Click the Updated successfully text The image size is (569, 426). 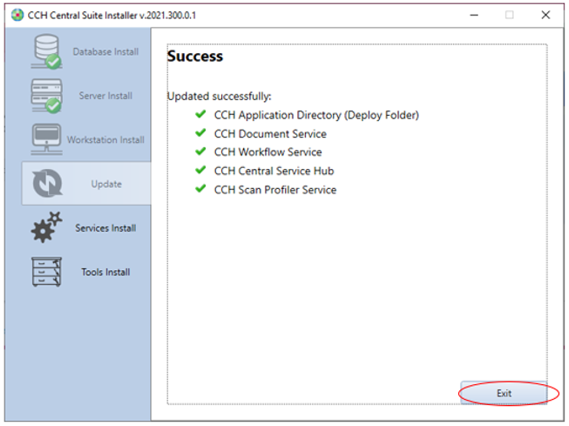point(219,96)
